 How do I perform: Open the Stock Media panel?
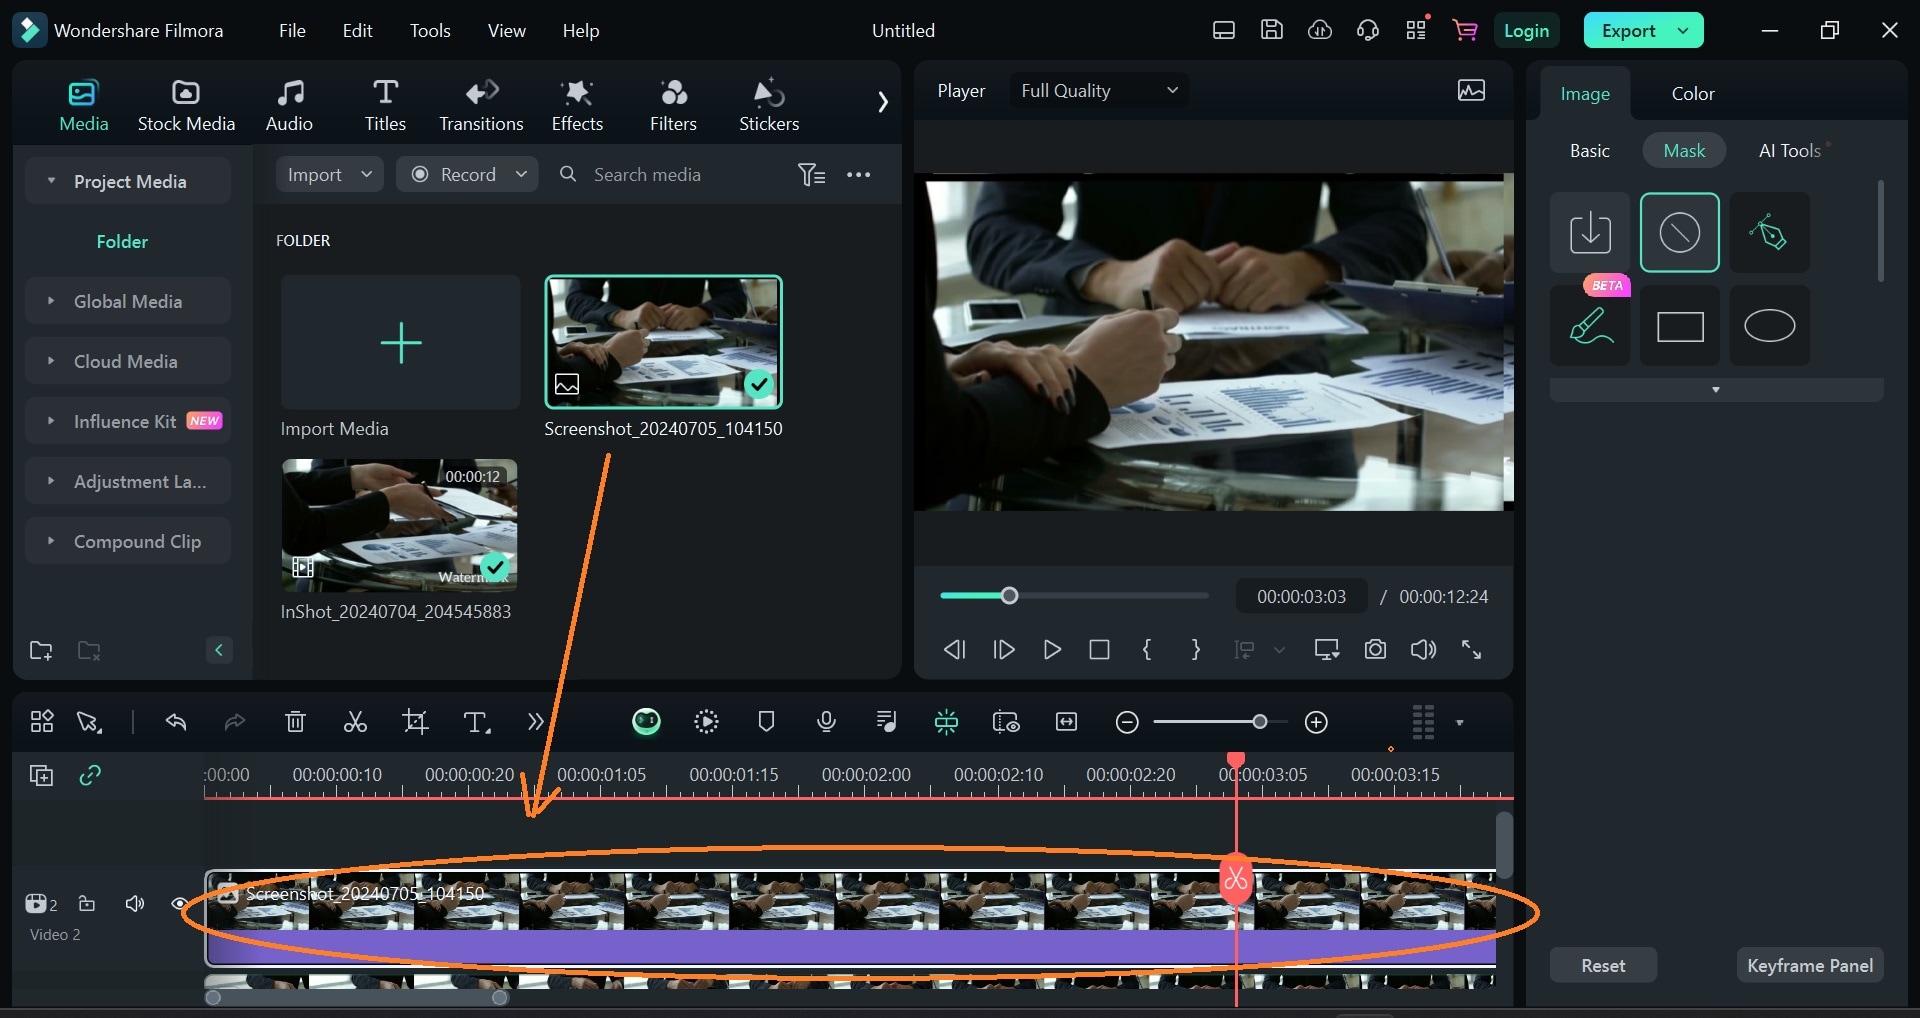[186, 105]
